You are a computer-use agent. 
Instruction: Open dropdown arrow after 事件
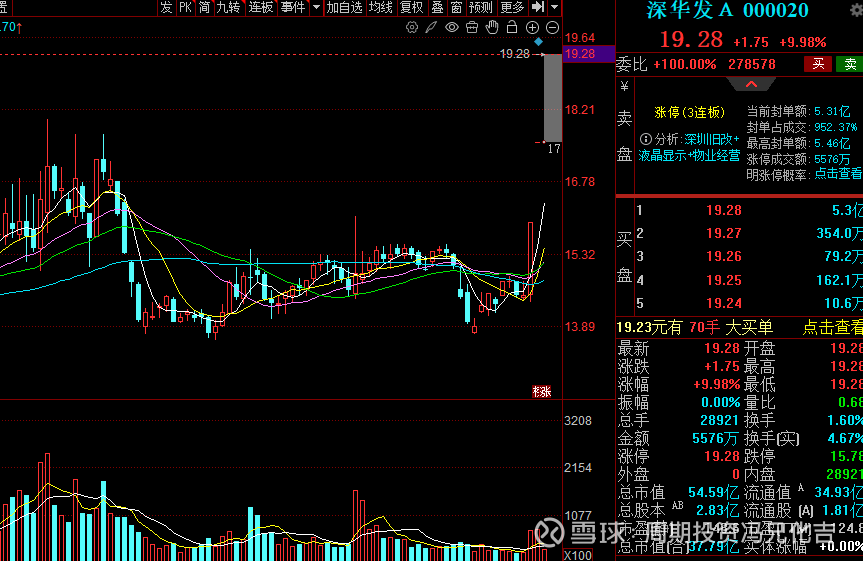click(316, 7)
